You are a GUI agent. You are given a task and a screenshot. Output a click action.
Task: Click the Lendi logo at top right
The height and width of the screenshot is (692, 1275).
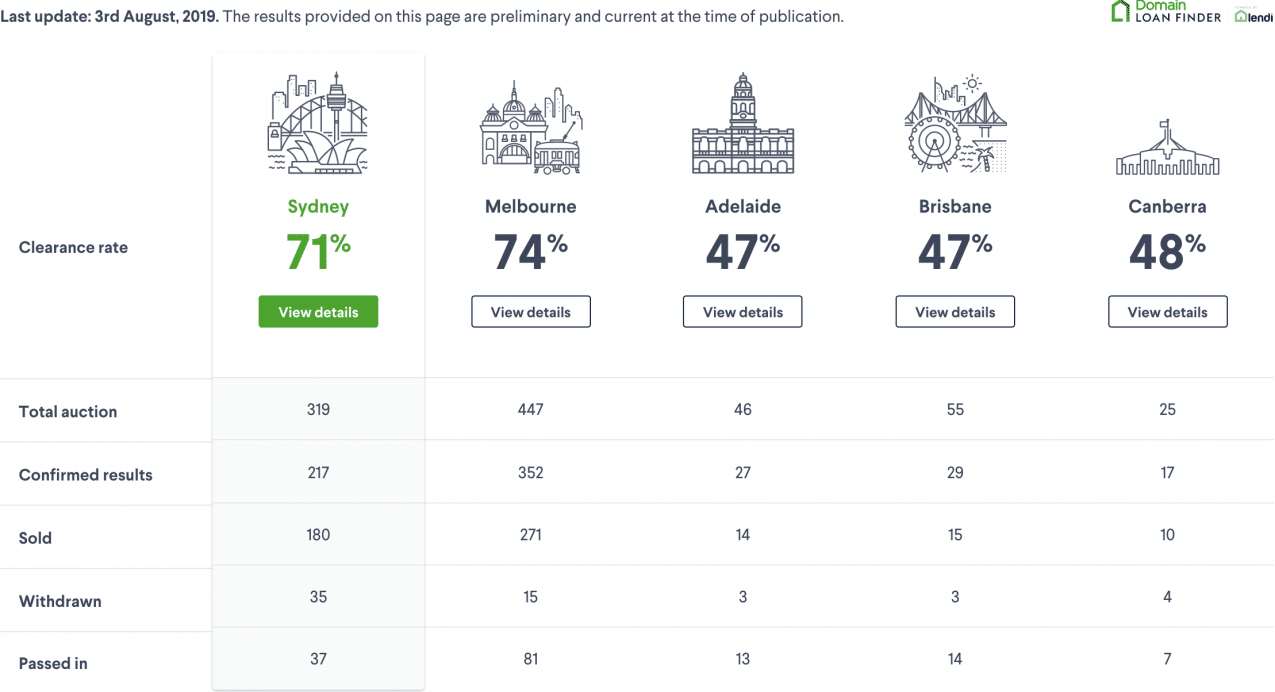coord(1254,16)
